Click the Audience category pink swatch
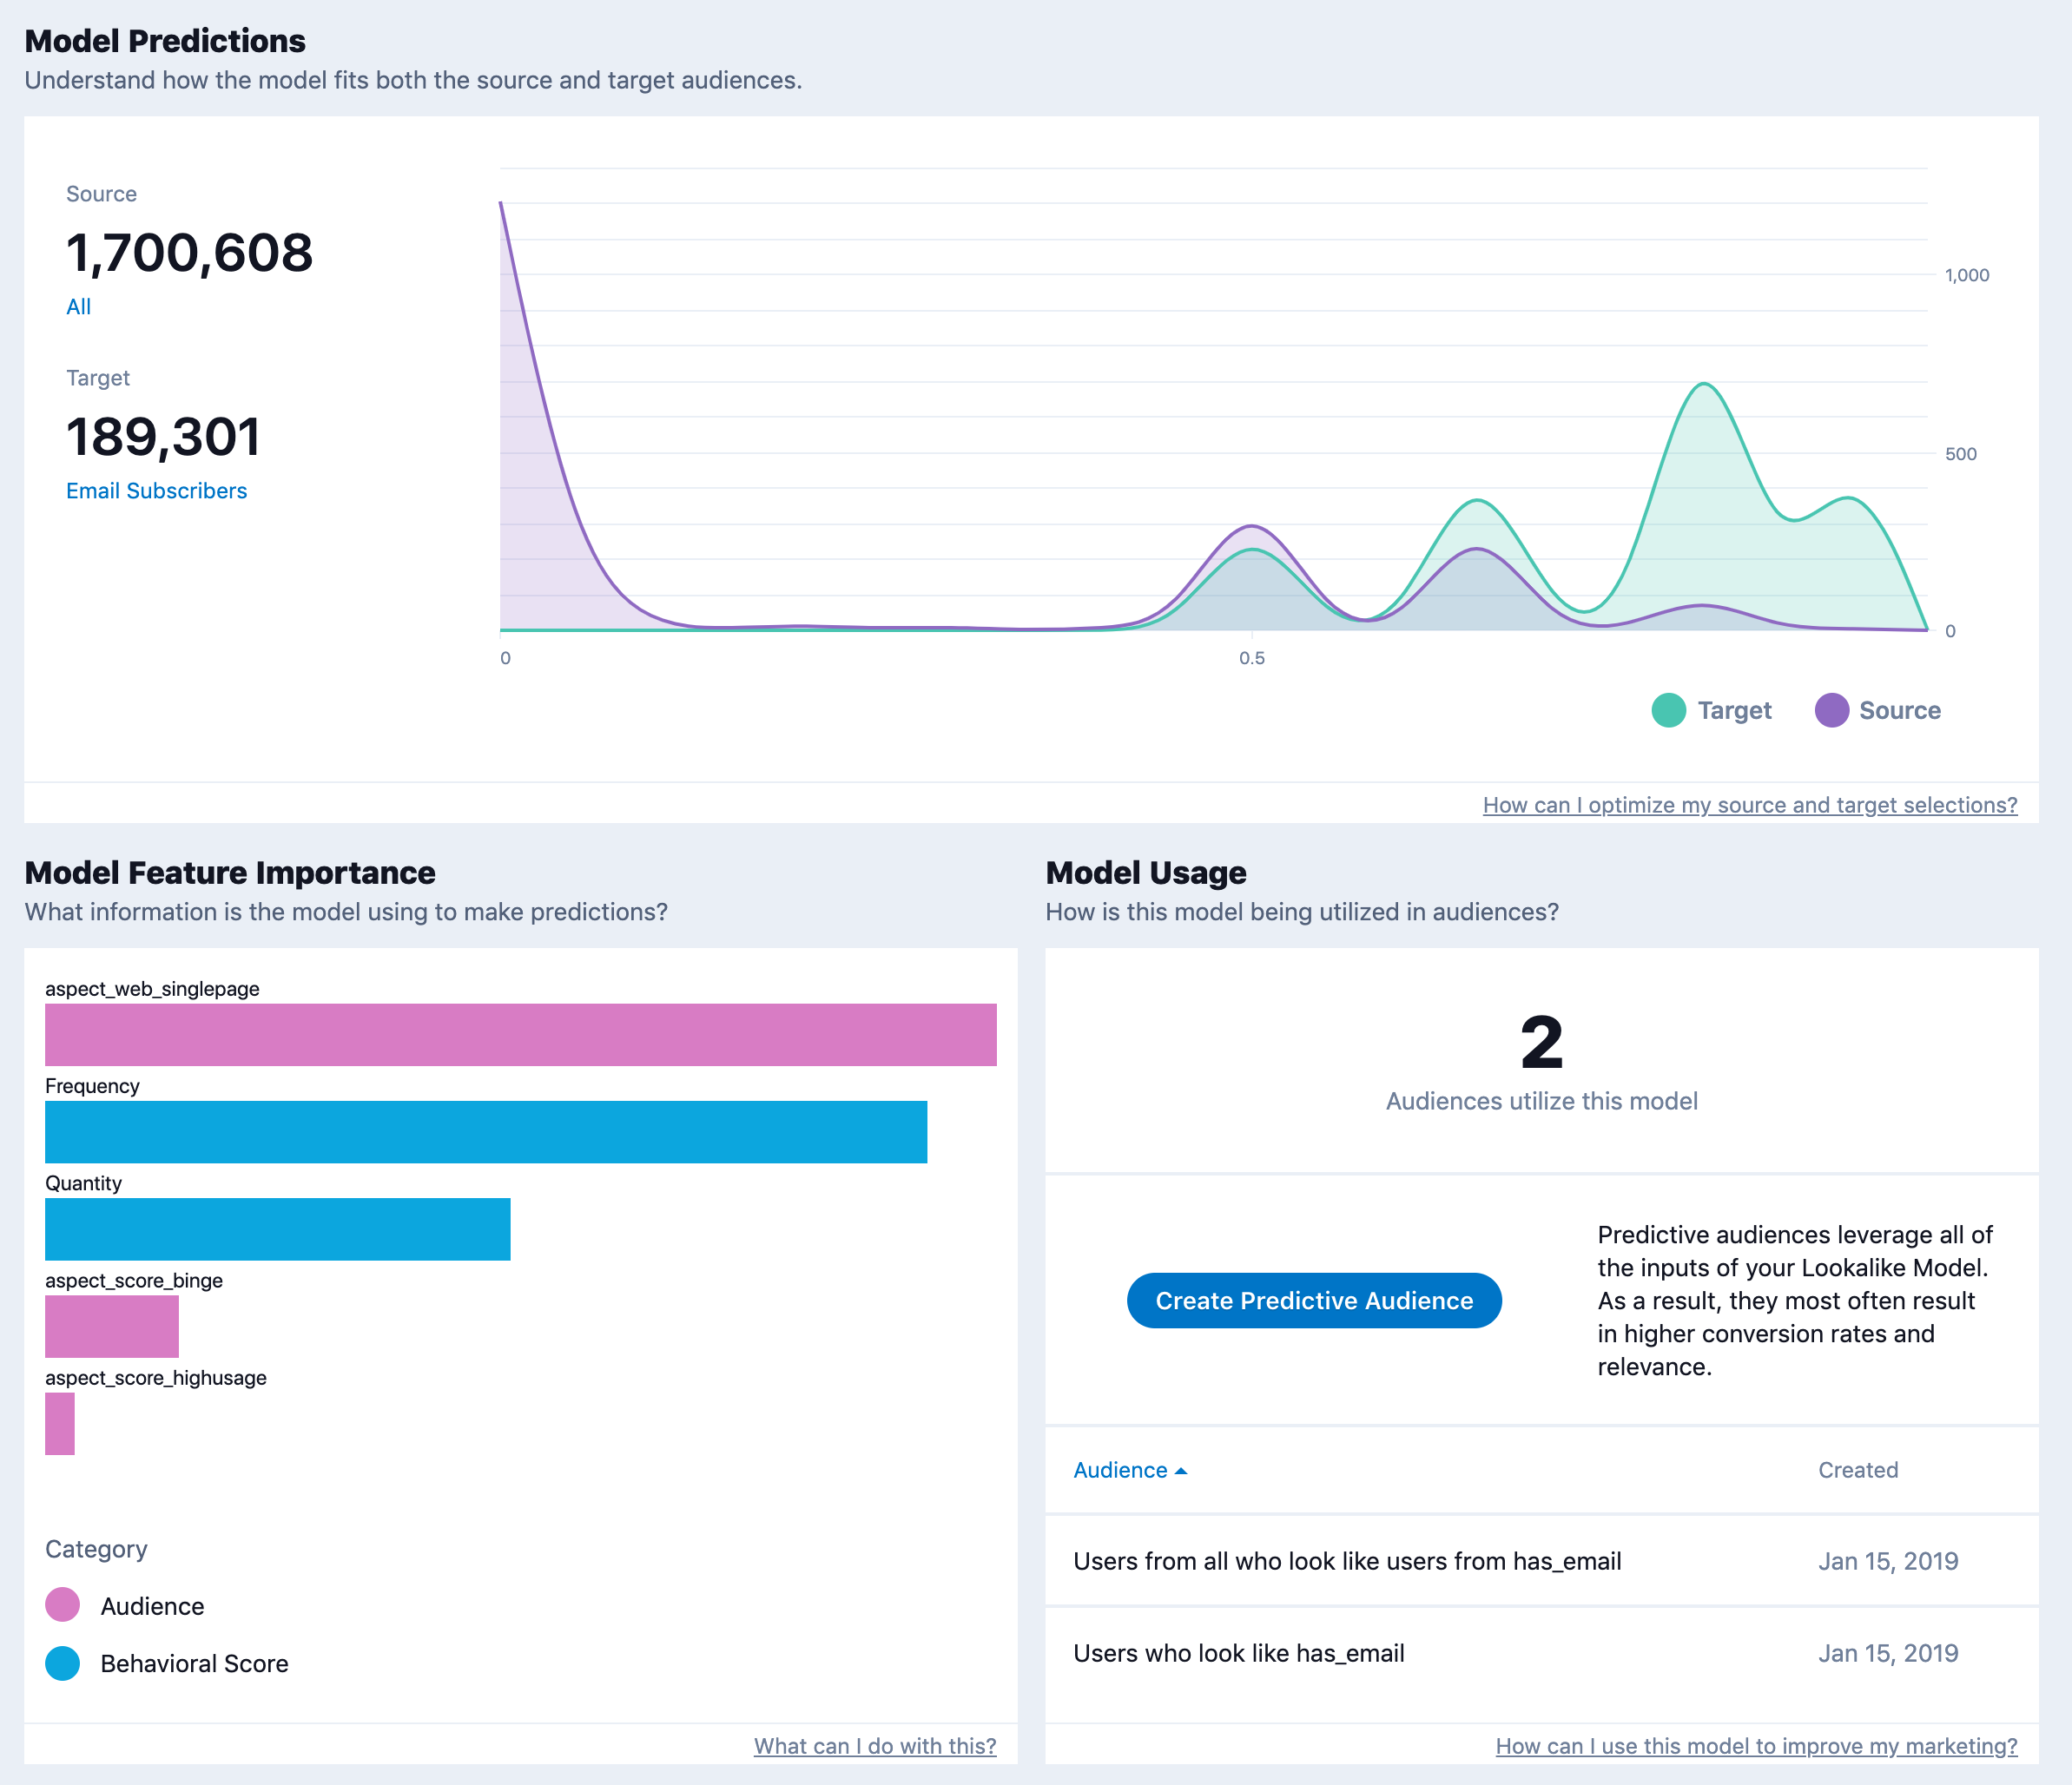Screen dimensions: 2072x1785 (62, 1605)
